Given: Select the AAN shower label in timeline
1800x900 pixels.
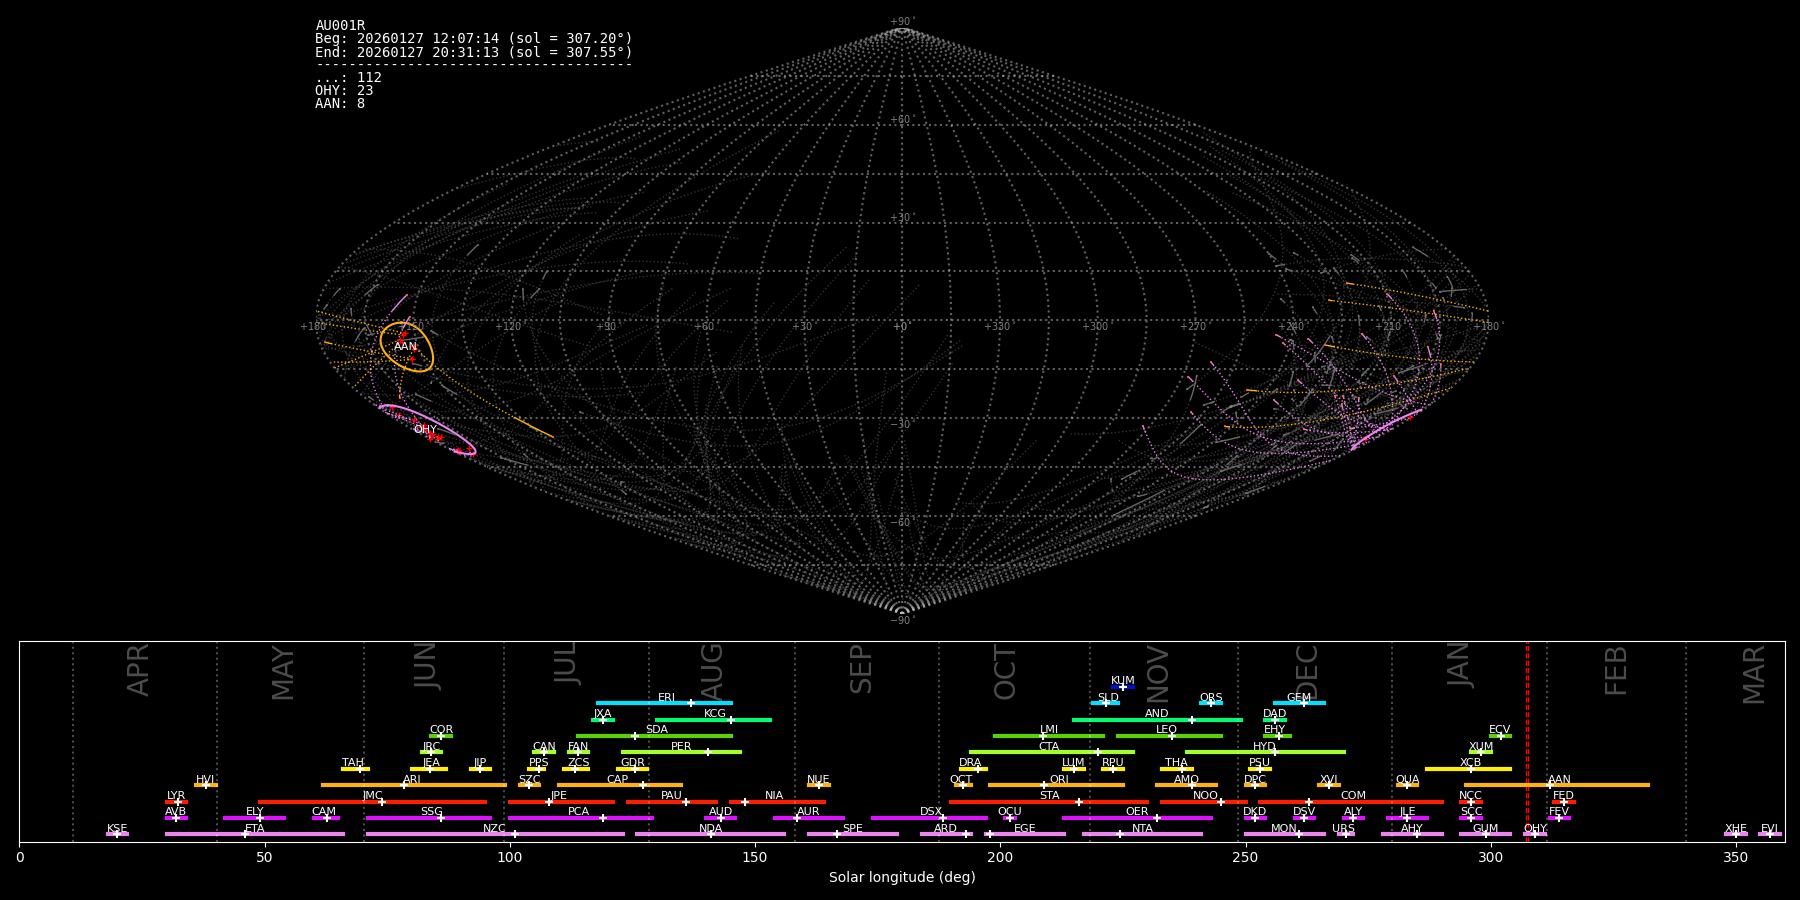Looking at the screenshot, I should tap(1559, 780).
